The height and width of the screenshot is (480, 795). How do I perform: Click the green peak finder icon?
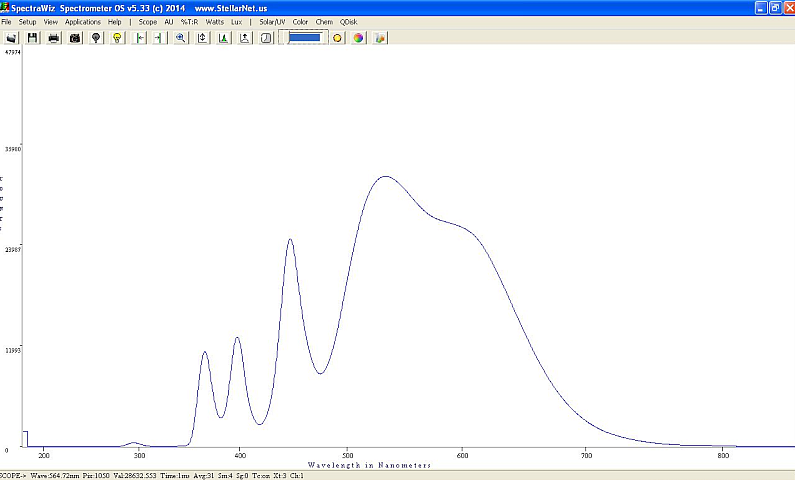click(224, 38)
